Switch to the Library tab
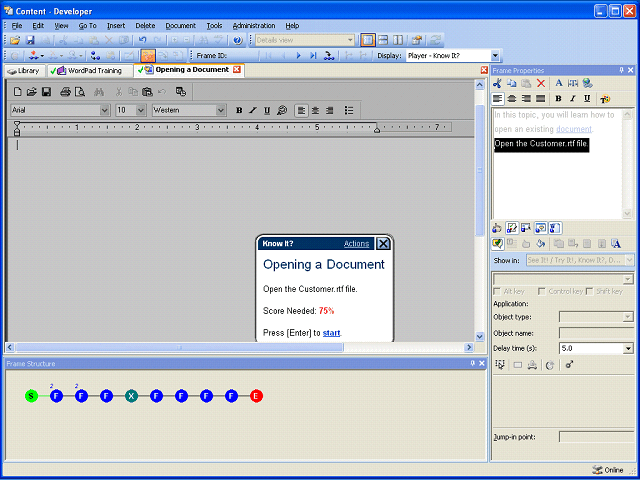The width and height of the screenshot is (640, 480). 24,71
